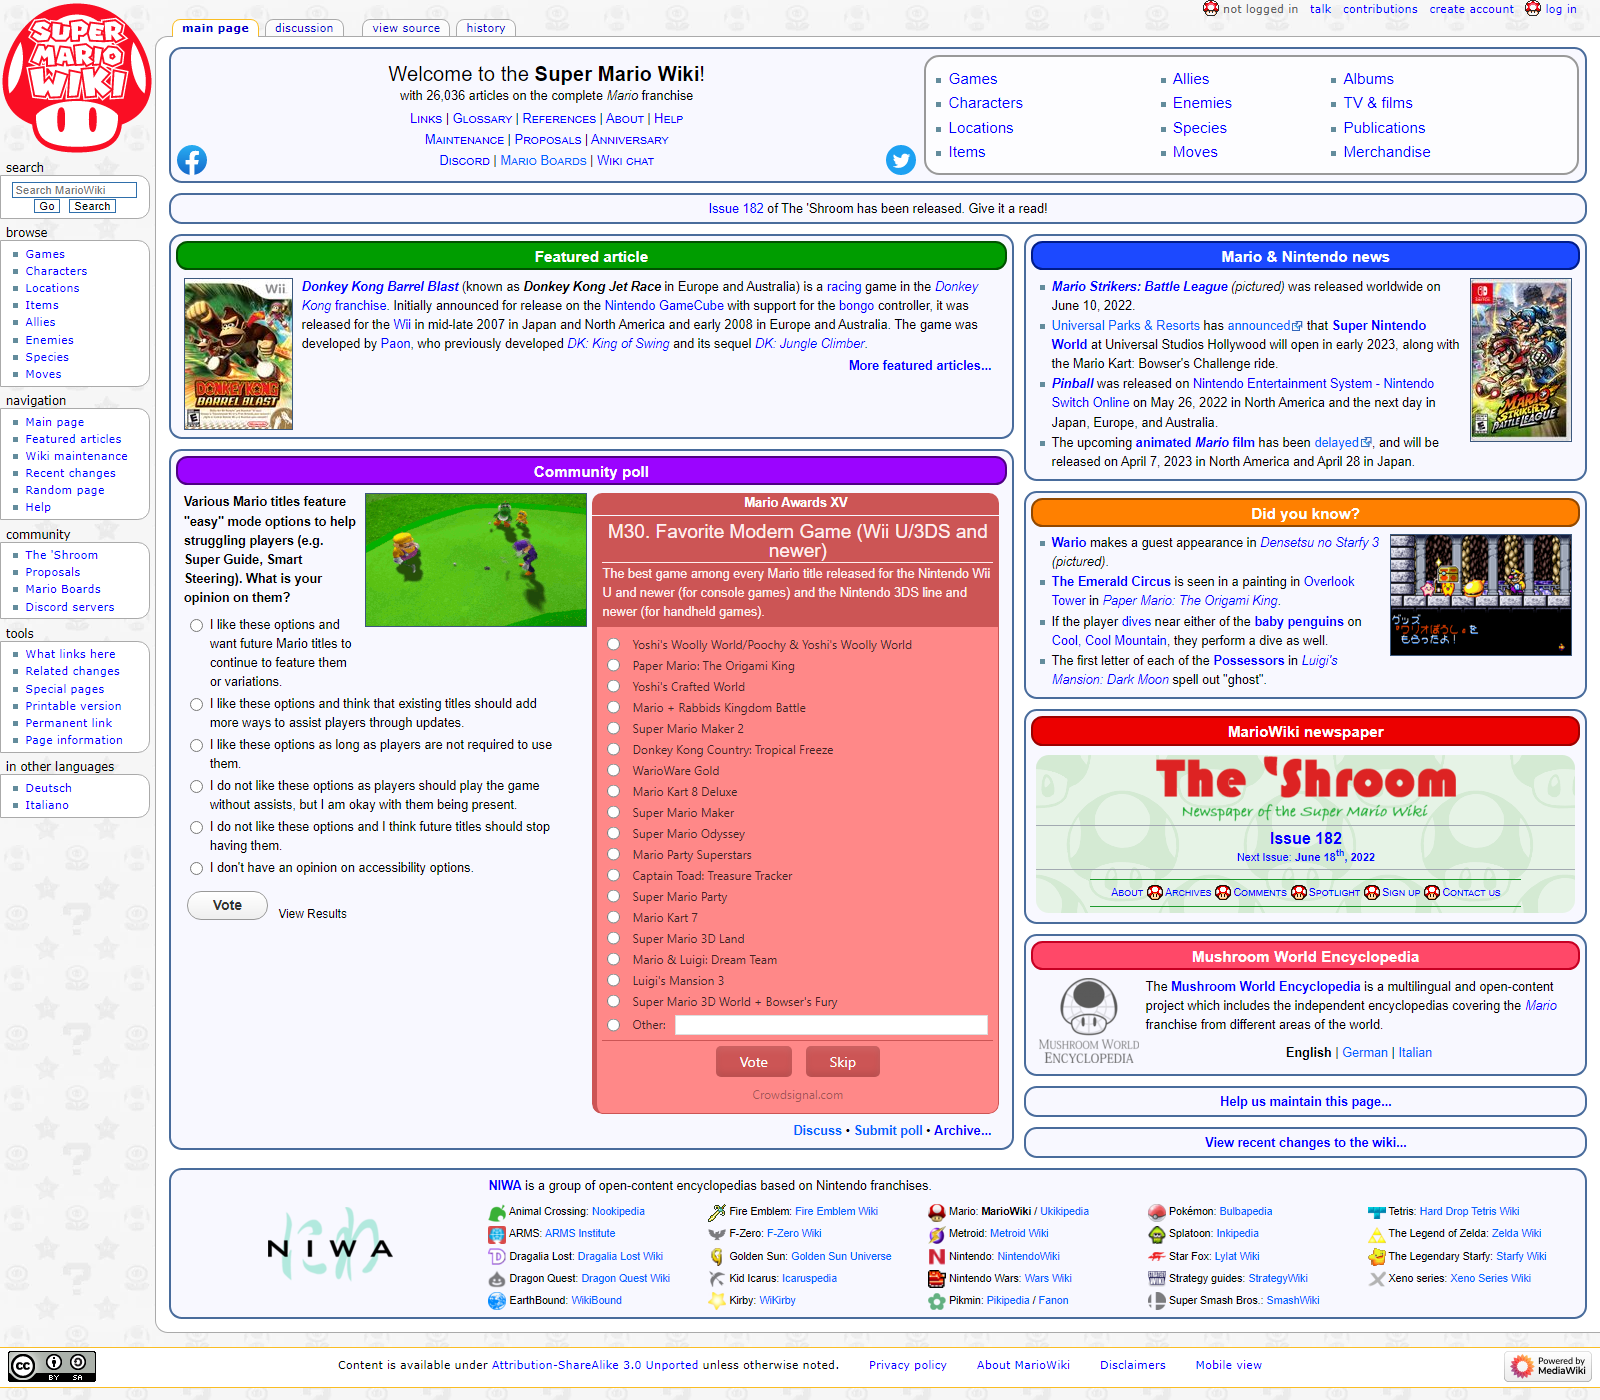The image size is (1600, 1400).
Task: Open the Twitter bird icon link
Action: coord(900,160)
